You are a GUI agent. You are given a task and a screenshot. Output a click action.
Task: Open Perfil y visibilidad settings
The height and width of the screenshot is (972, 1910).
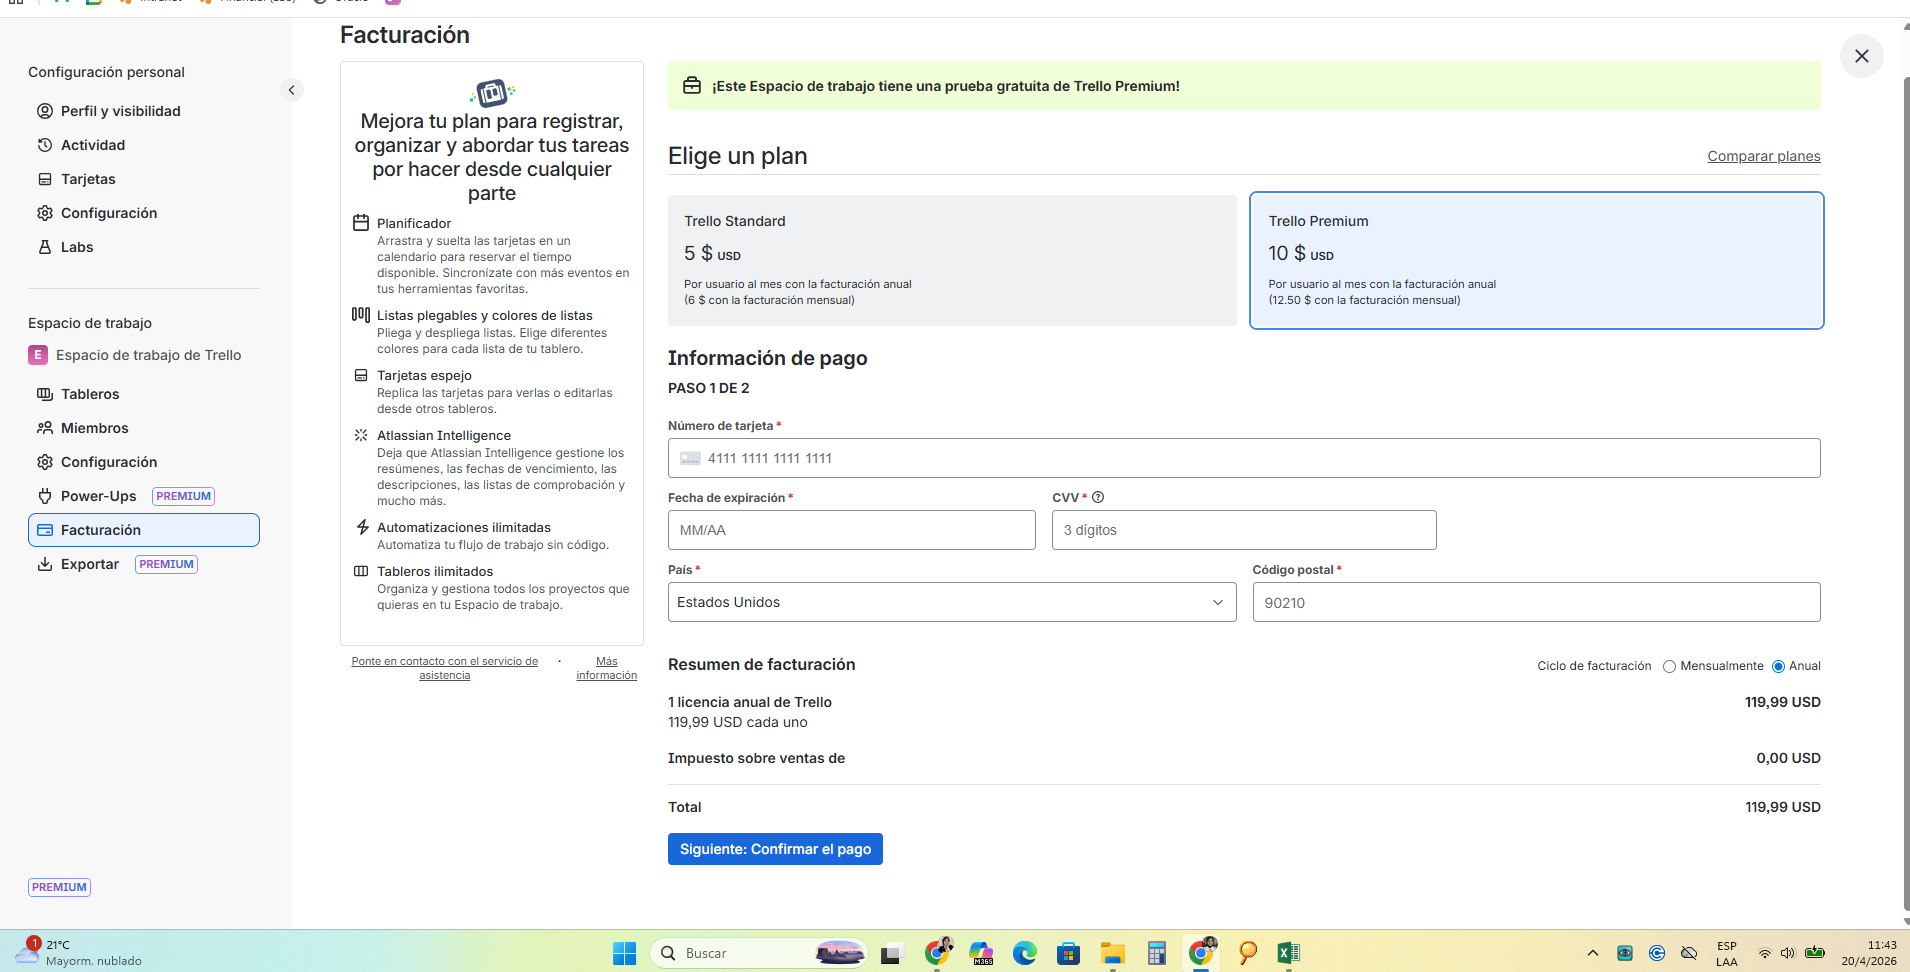pos(120,111)
